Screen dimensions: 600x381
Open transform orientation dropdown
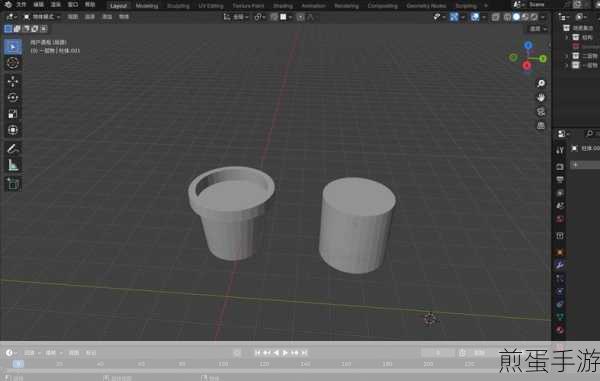click(236, 17)
